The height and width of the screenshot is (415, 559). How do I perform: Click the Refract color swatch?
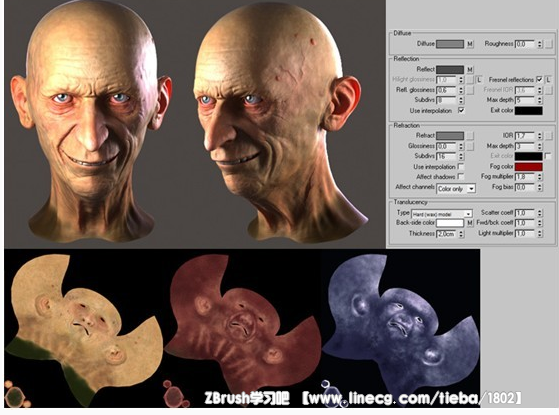coord(450,135)
